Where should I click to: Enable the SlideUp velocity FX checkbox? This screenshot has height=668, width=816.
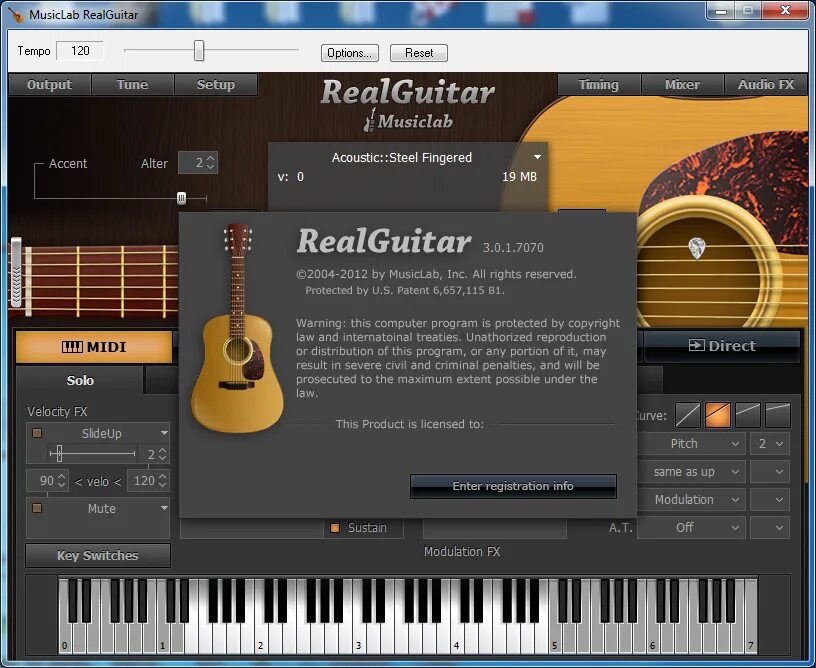(x=37, y=433)
